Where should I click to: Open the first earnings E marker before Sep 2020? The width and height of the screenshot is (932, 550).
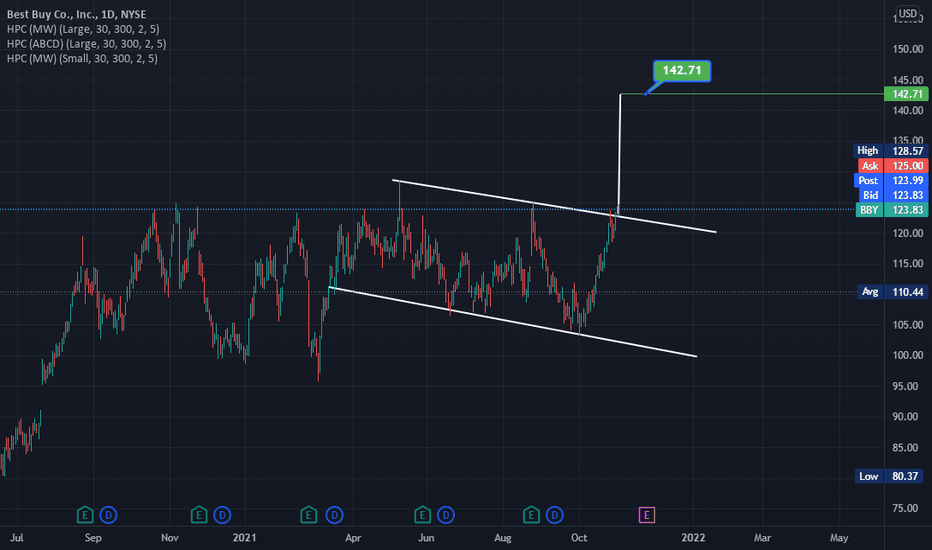point(85,515)
